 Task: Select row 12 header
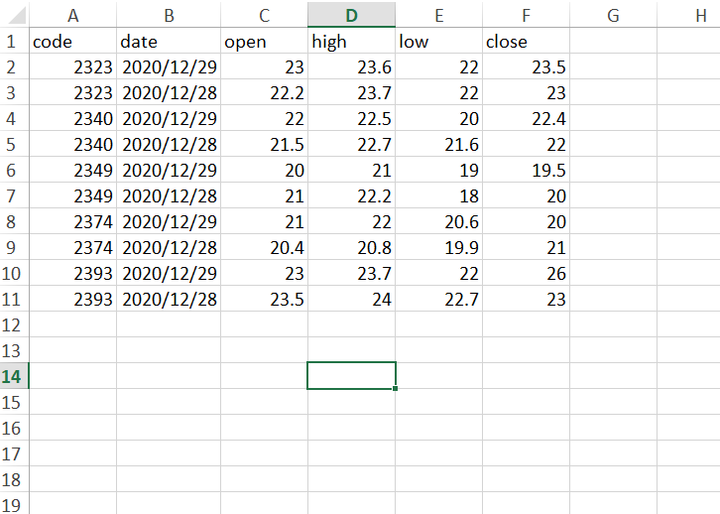point(14,325)
